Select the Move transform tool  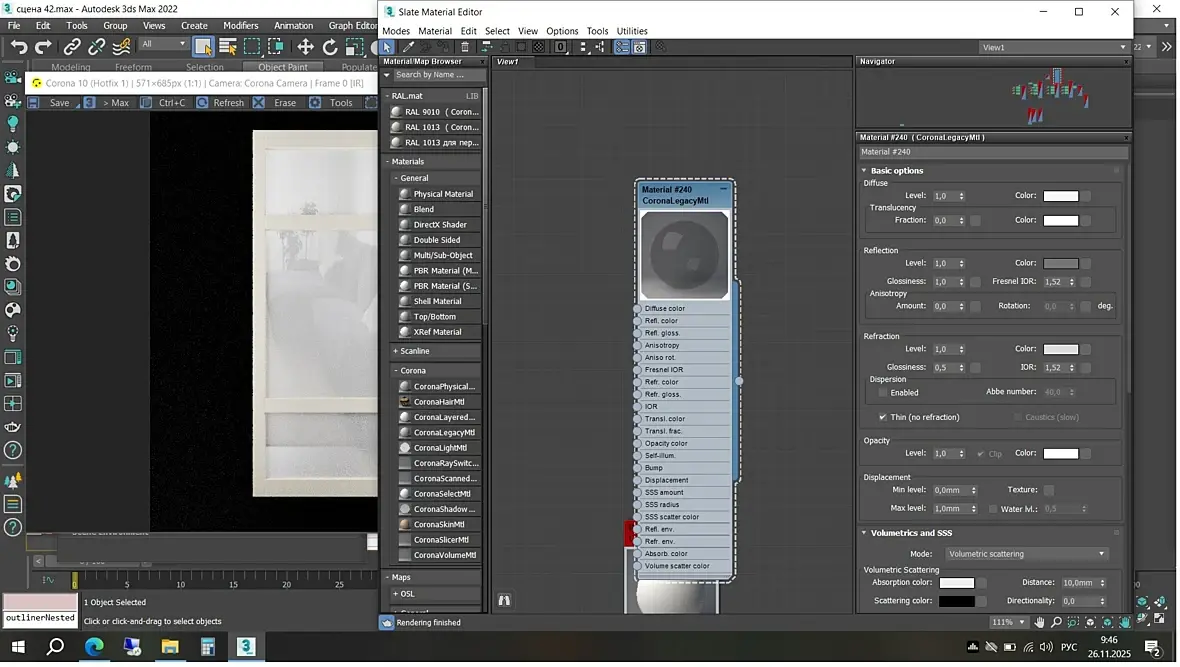coord(305,46)
